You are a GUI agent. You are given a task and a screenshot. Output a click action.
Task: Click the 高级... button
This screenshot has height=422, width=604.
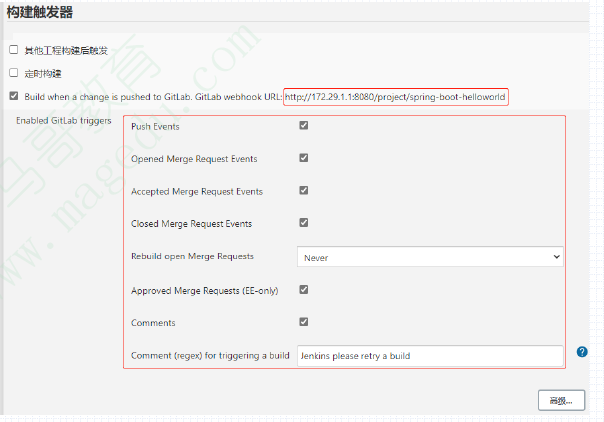click(x=561, y=400)
